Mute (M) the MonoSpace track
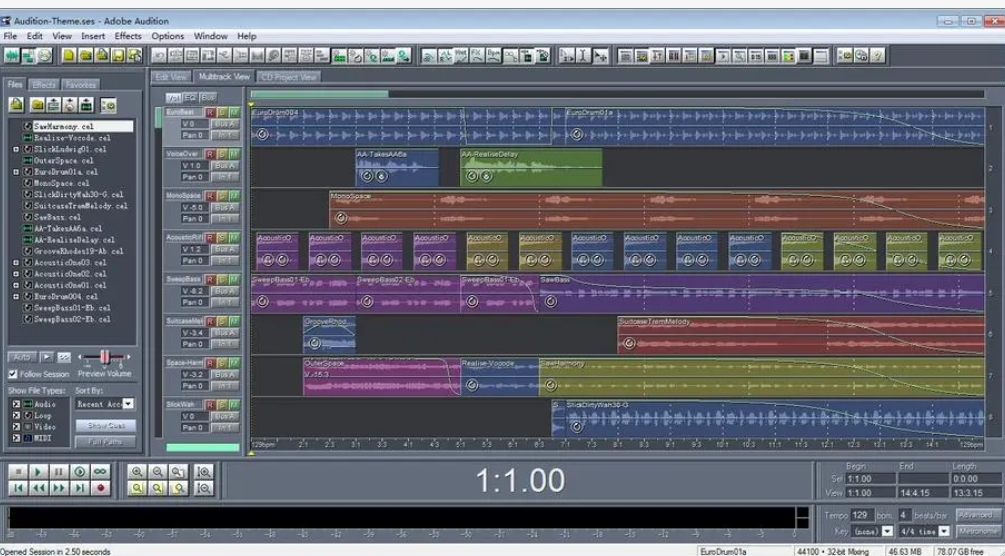The height and width of the screenshot is (556, 1005). (x=234, y=196)
